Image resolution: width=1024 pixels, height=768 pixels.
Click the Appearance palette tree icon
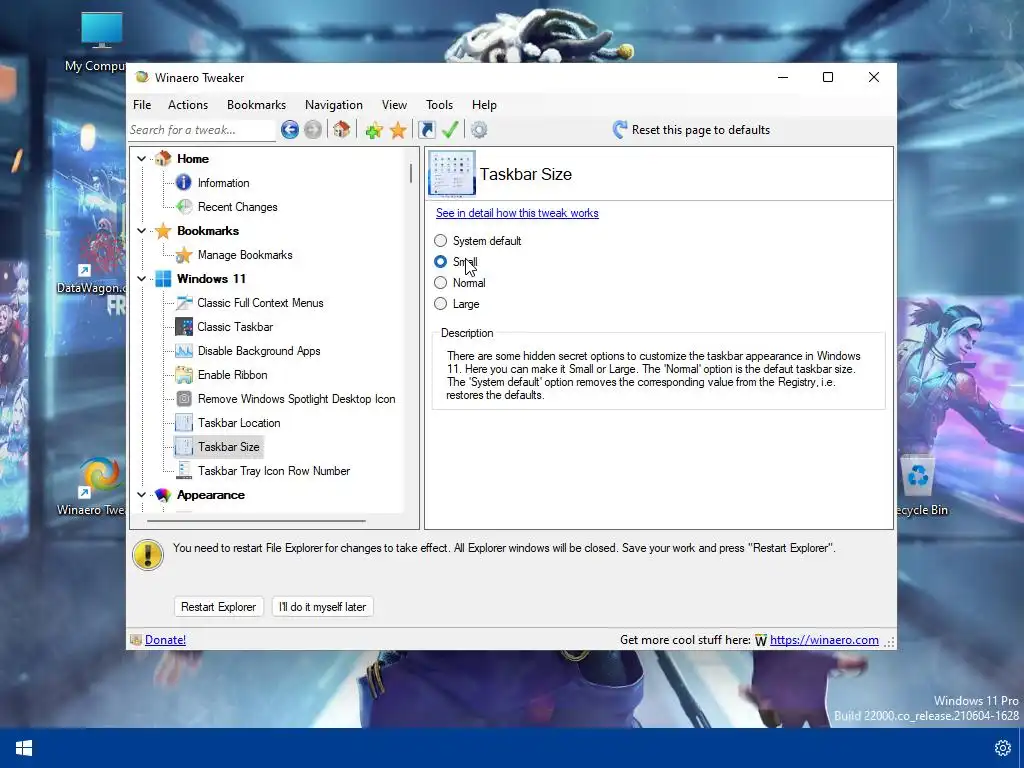pyautogui.click(x=163, y=495)
